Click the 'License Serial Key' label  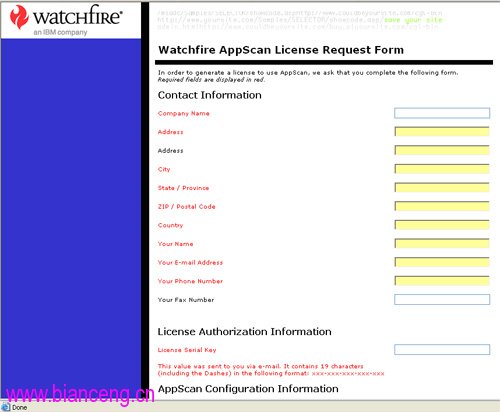(x=187, y=350)
